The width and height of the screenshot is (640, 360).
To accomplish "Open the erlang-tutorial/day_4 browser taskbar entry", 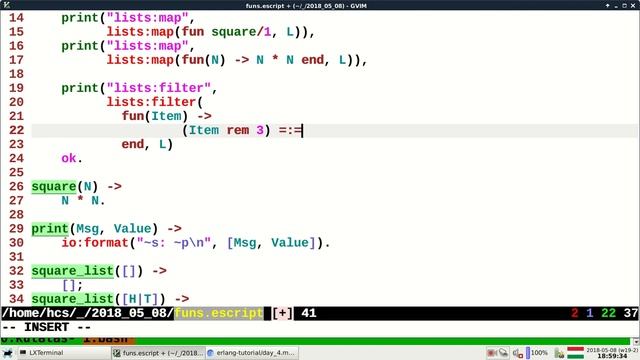I will [252, 353].
